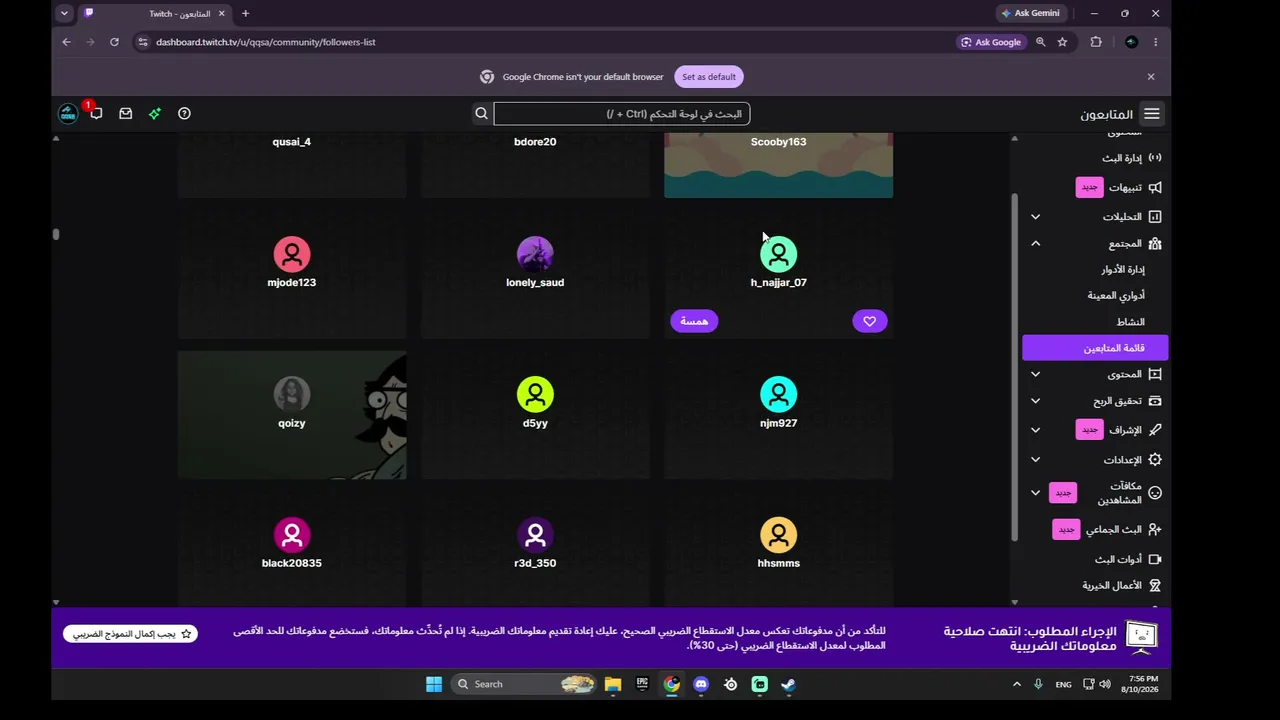Open Chrome extensions puzzle icon
Screen dimensions: 1280x720
point(1096,42)
